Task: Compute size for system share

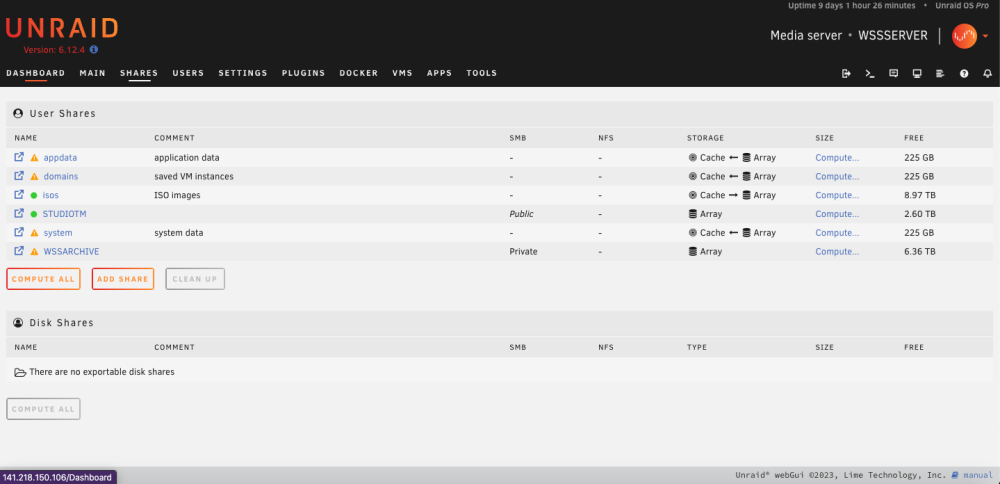Action: [x=837, y=233]
